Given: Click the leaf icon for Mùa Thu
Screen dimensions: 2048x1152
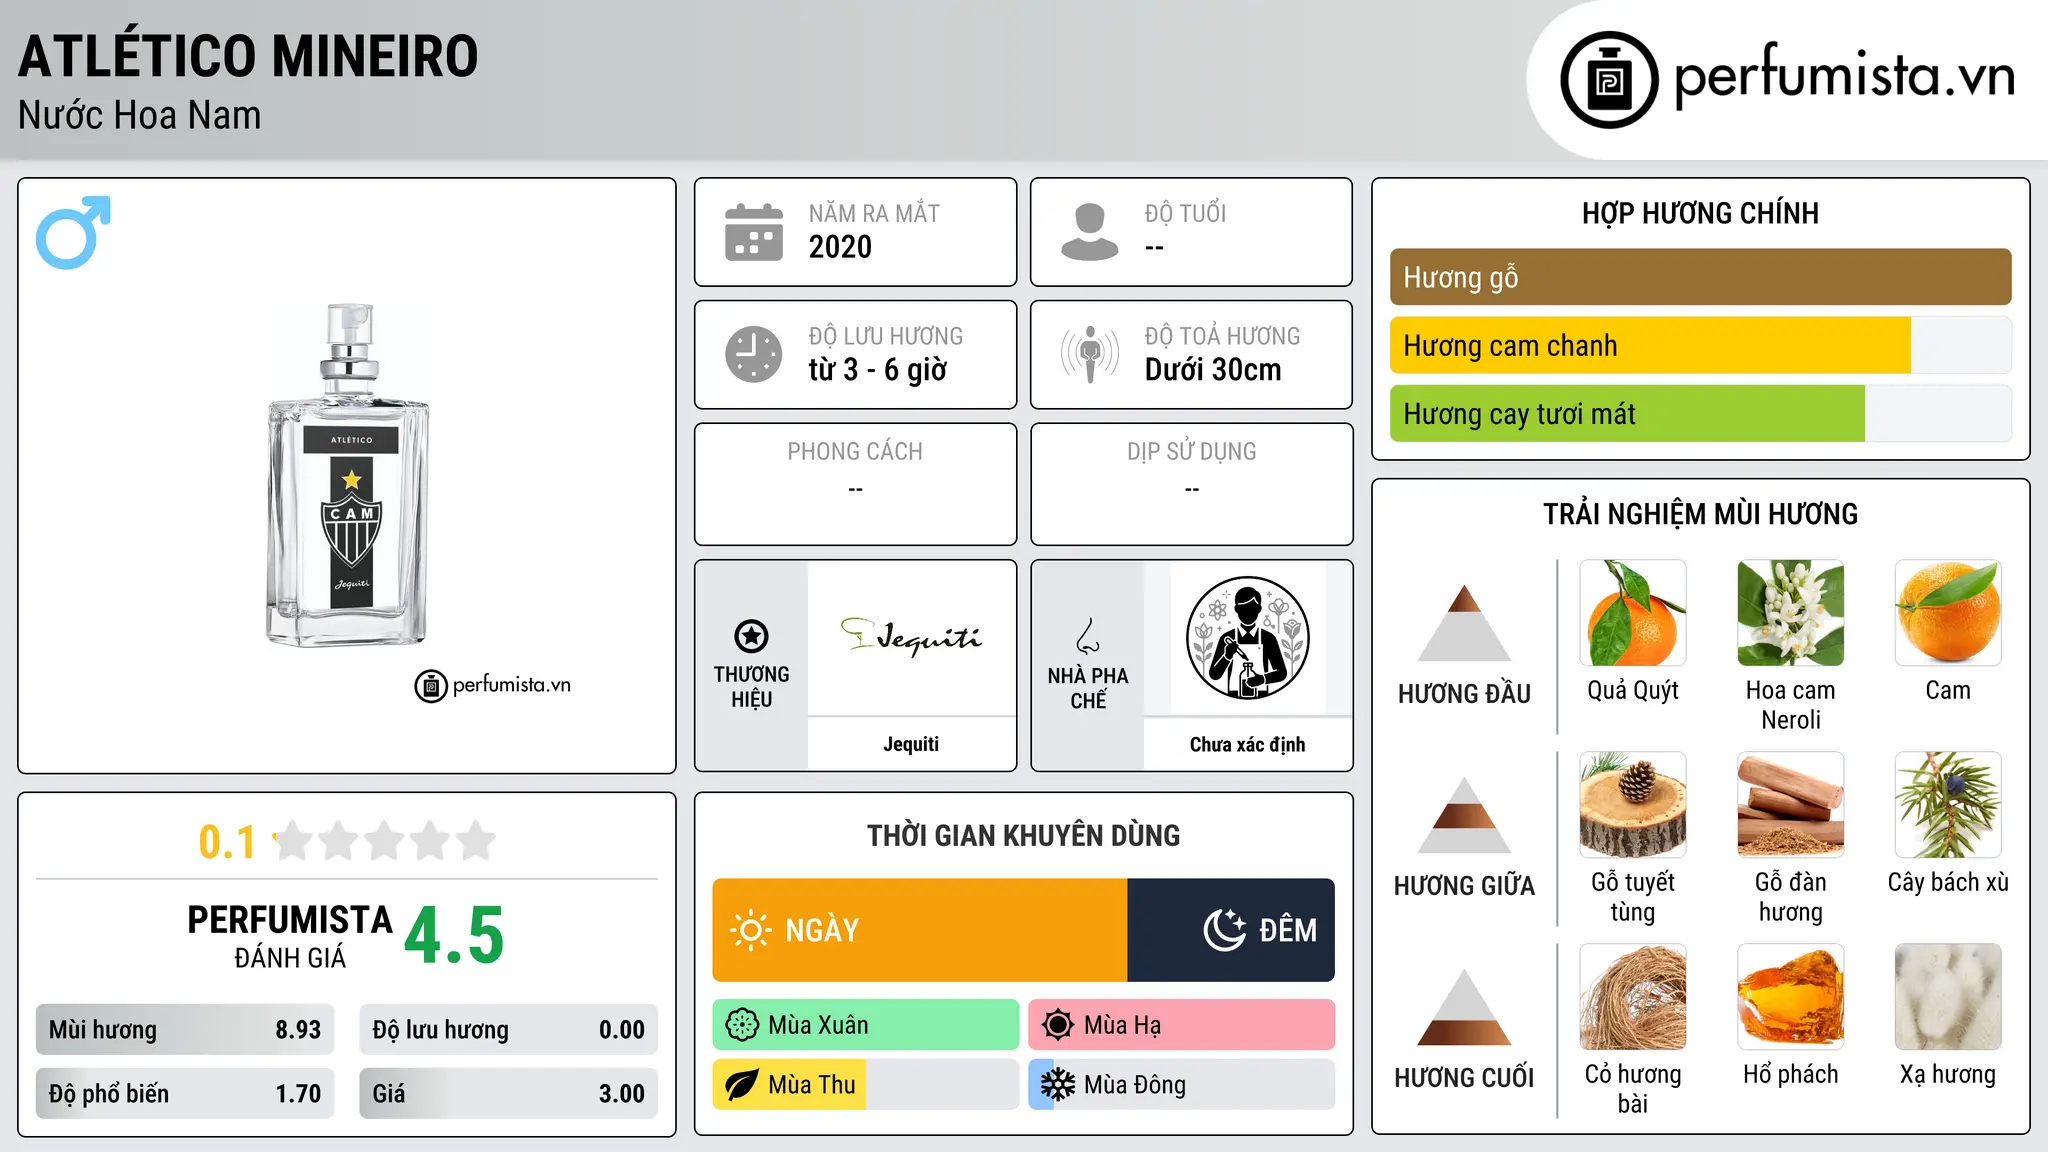Looking at the screenshot, I should coord(742,1085).
